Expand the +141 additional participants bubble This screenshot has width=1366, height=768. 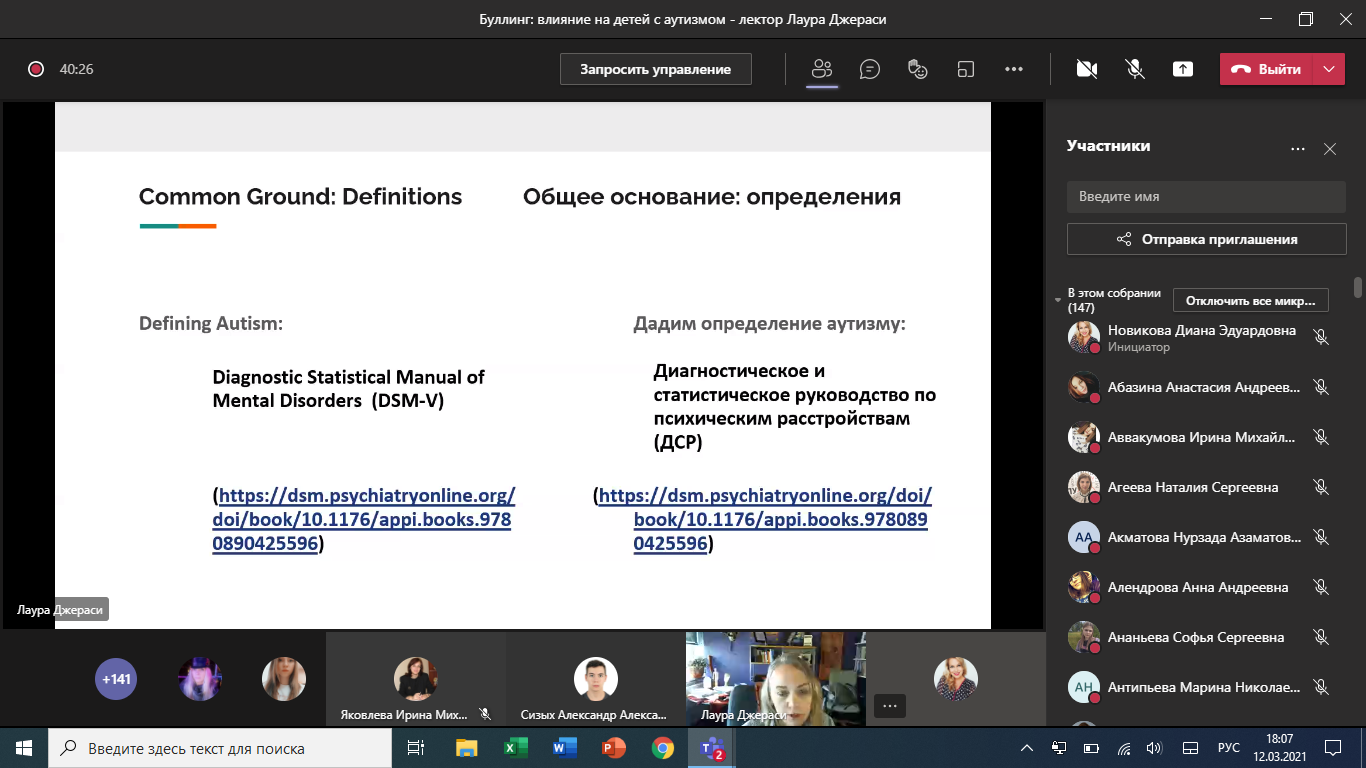point(114,679)
